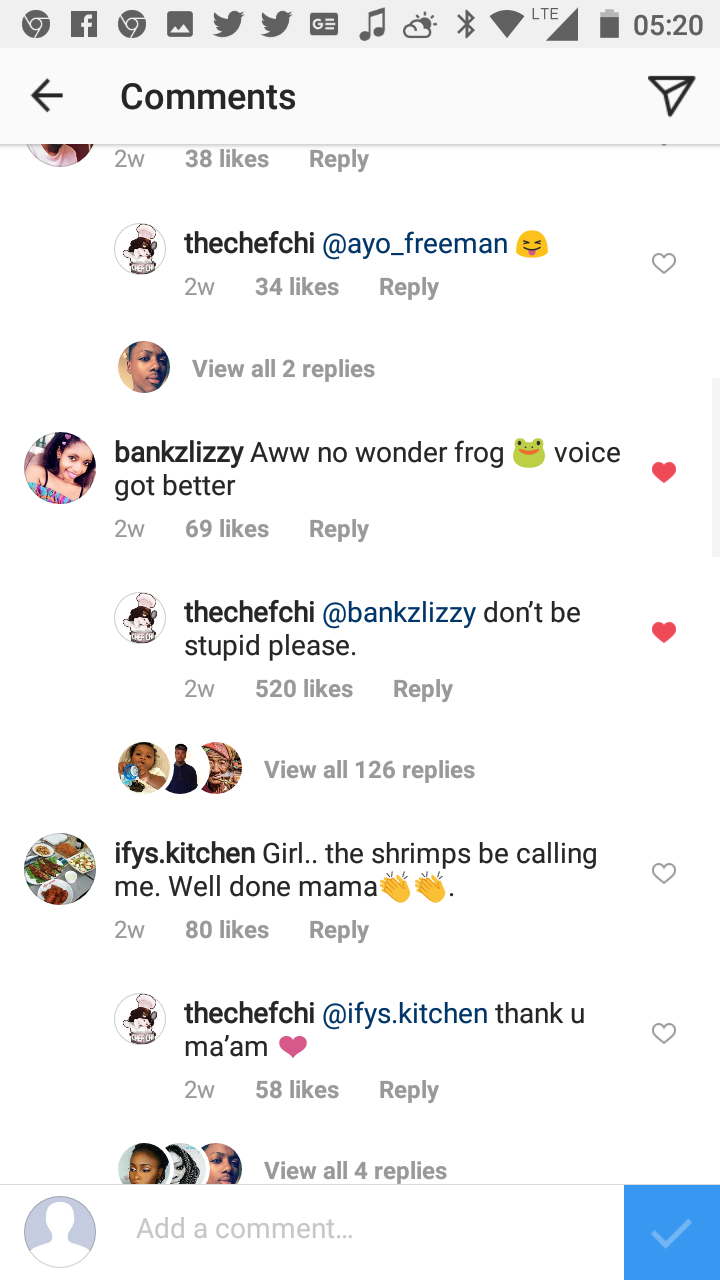This screenshot has height=1280, width=720.
Task: Open the @bankzlizzy mention link
Action: tap(399, 612)
